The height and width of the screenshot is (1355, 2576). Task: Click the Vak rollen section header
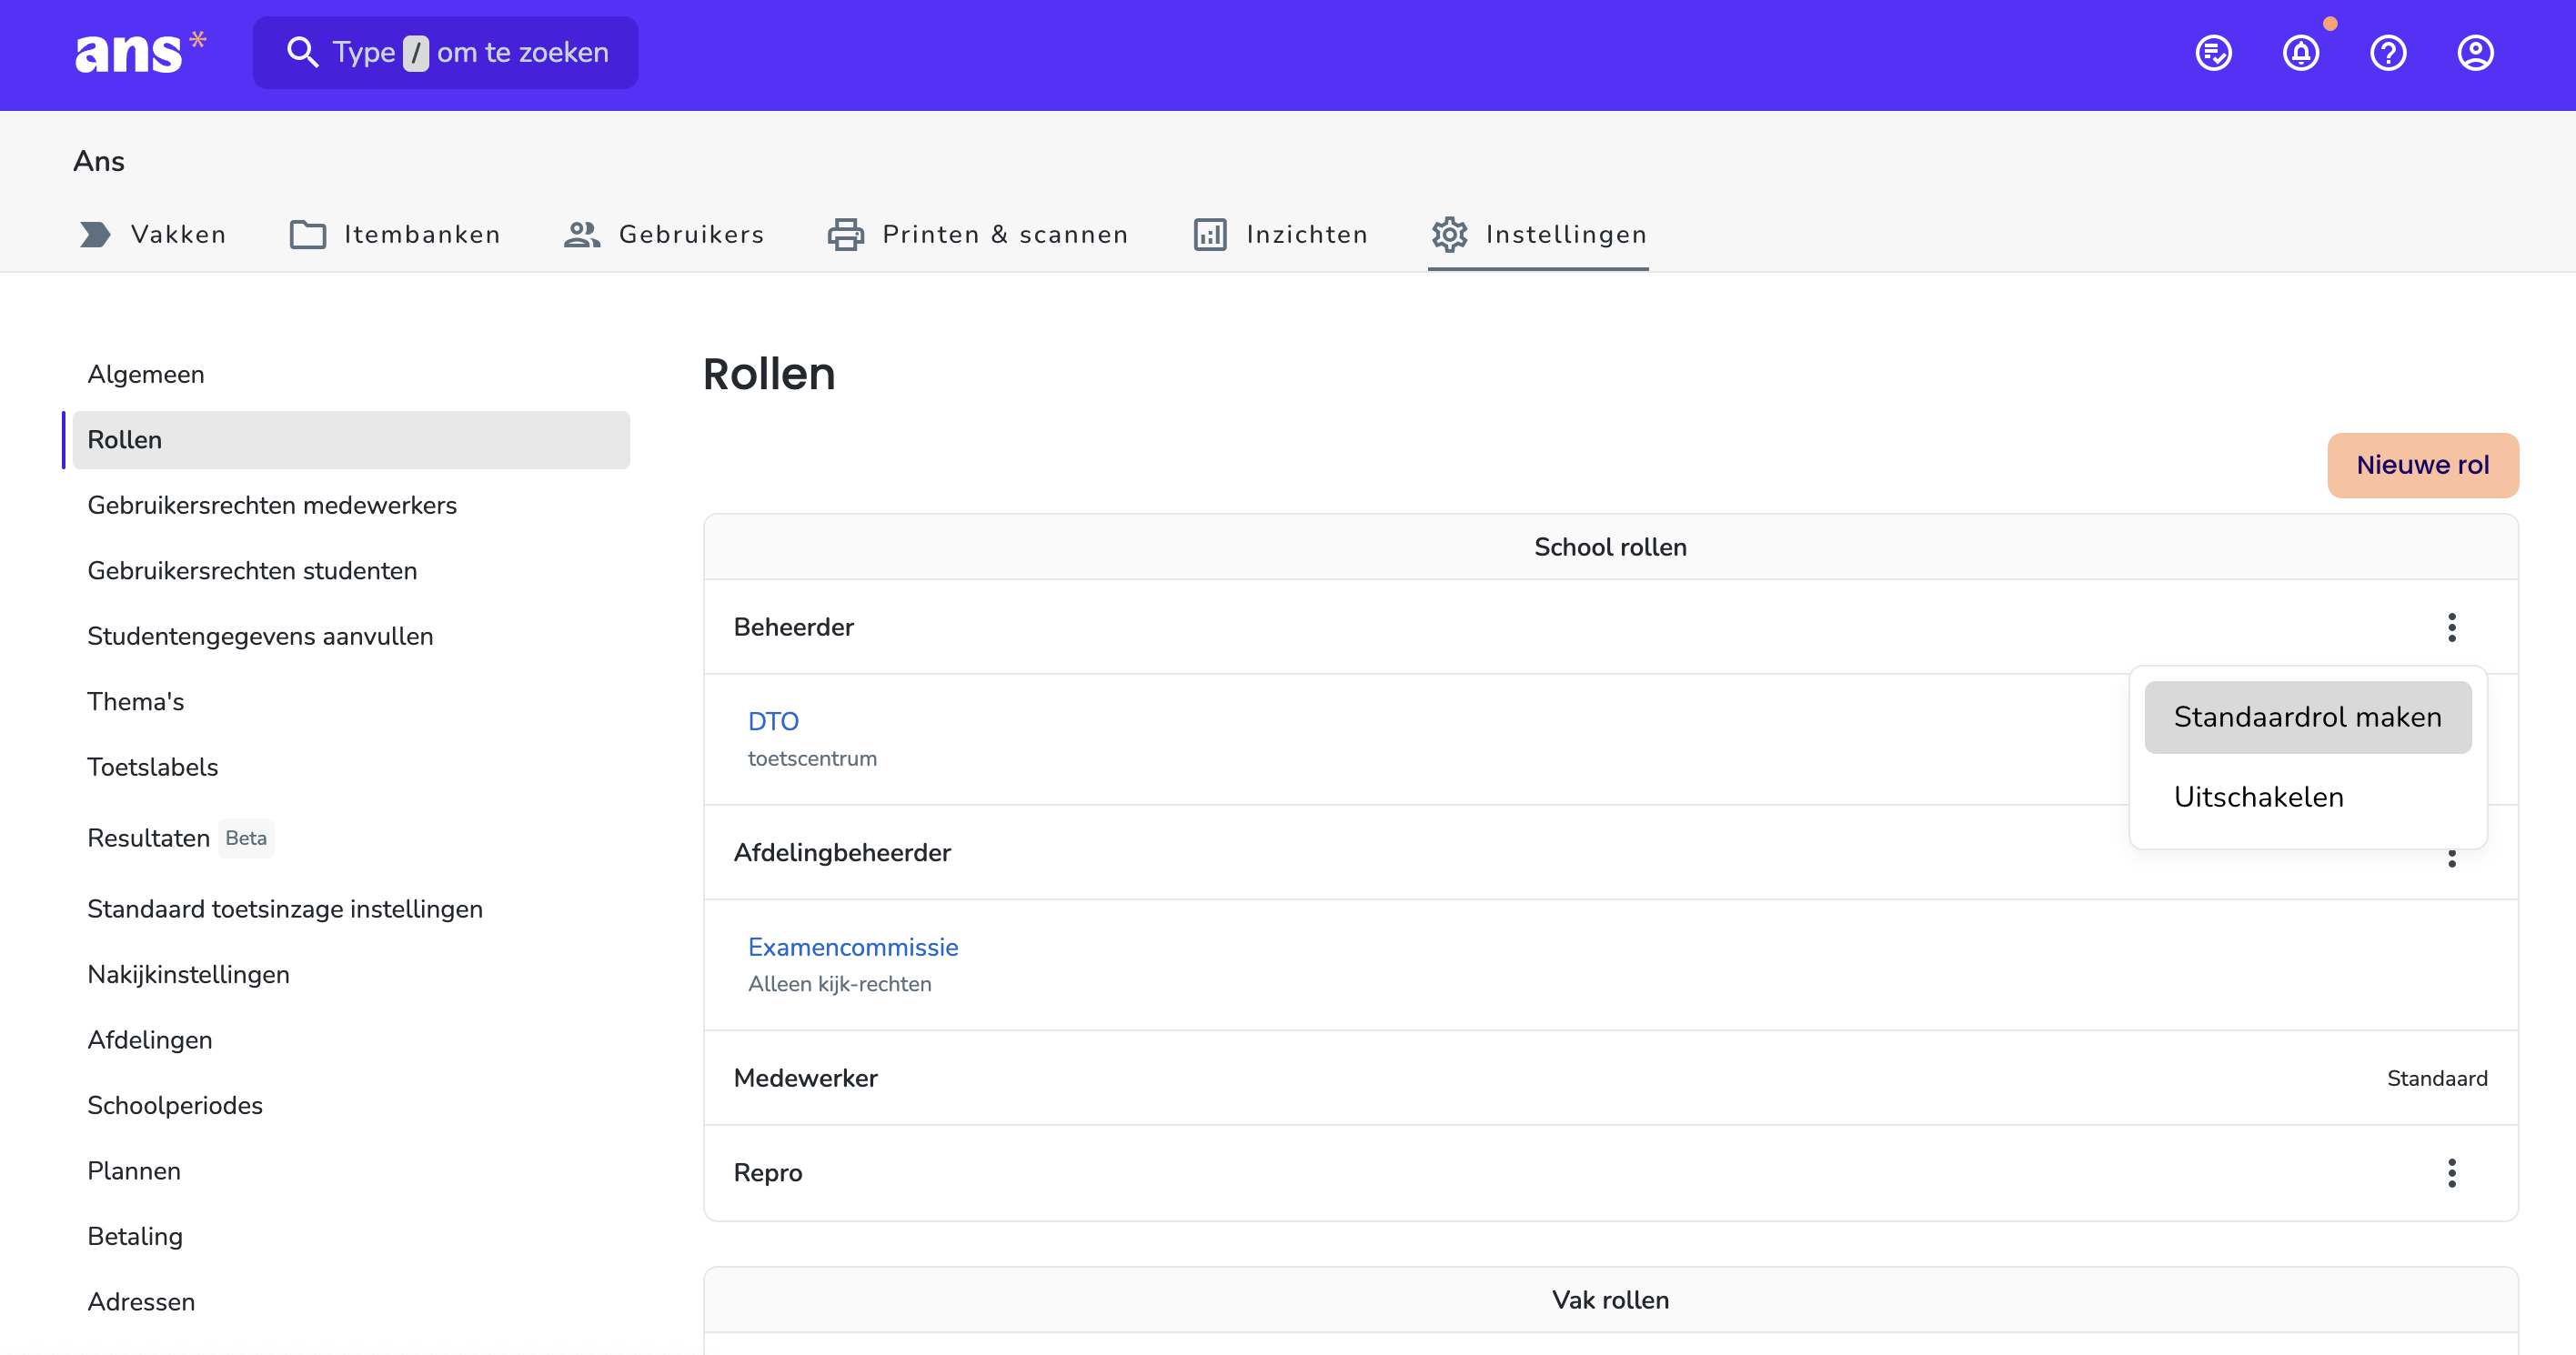[x=1610, y=1300]
